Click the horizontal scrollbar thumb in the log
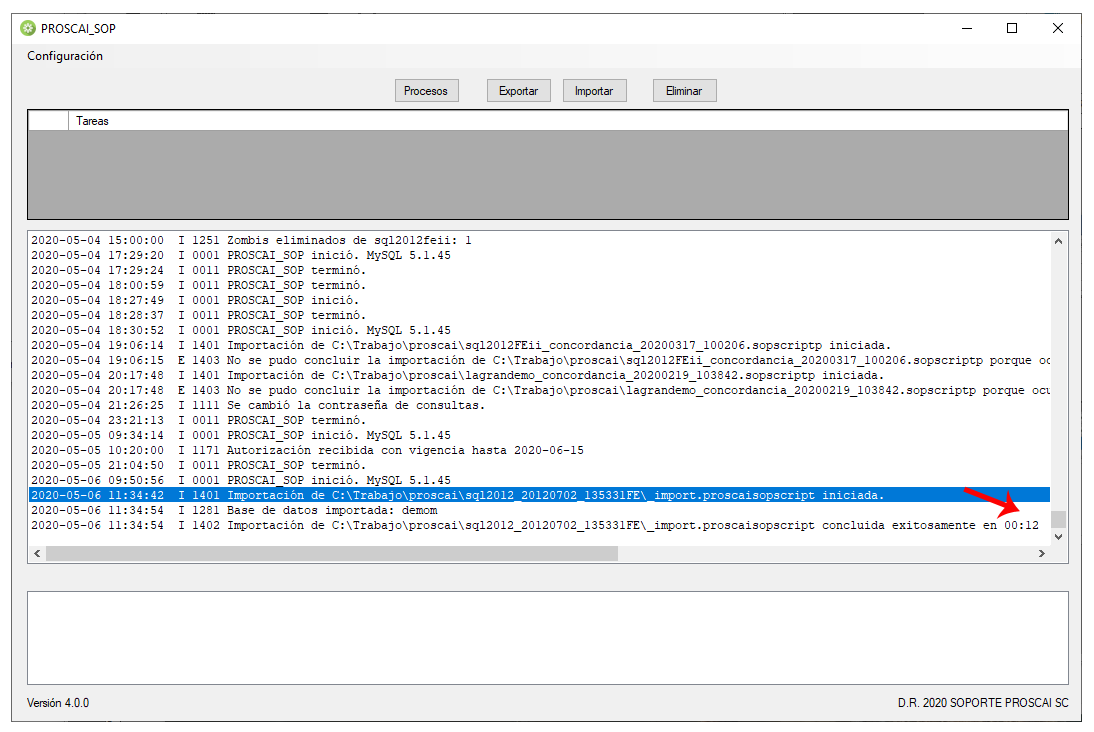 click(x=331, y=553)
